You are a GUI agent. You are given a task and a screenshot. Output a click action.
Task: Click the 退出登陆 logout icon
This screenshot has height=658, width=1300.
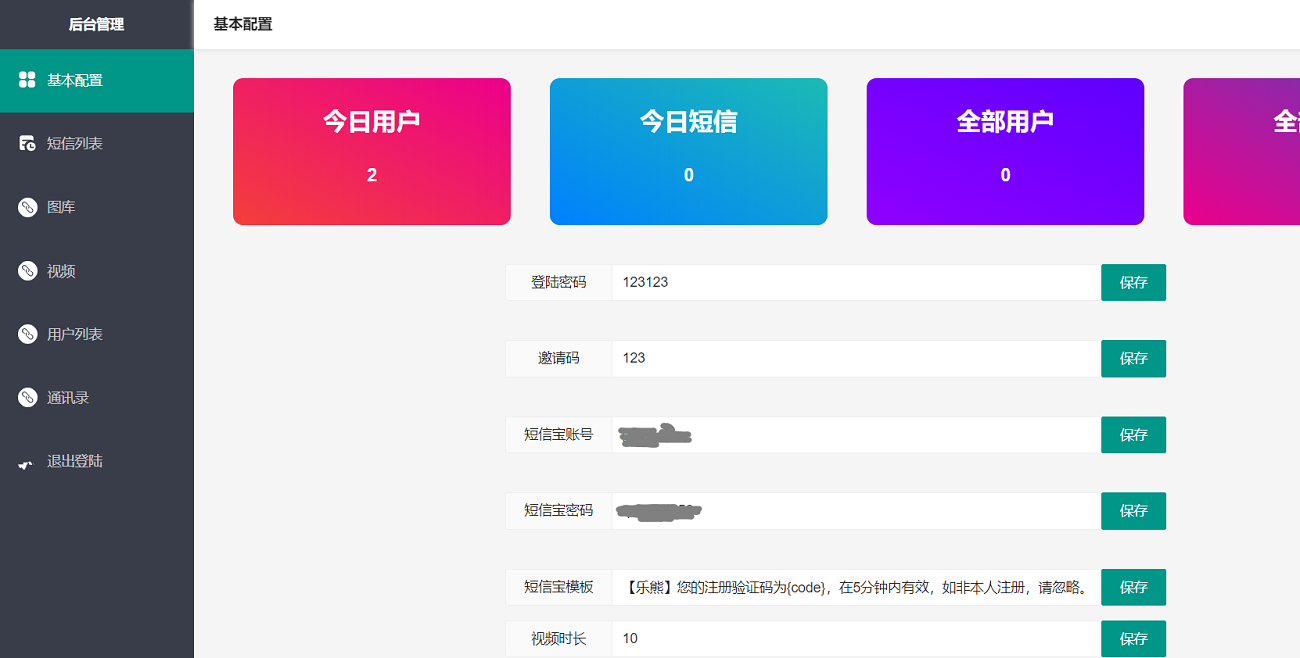tap(27, 463)
